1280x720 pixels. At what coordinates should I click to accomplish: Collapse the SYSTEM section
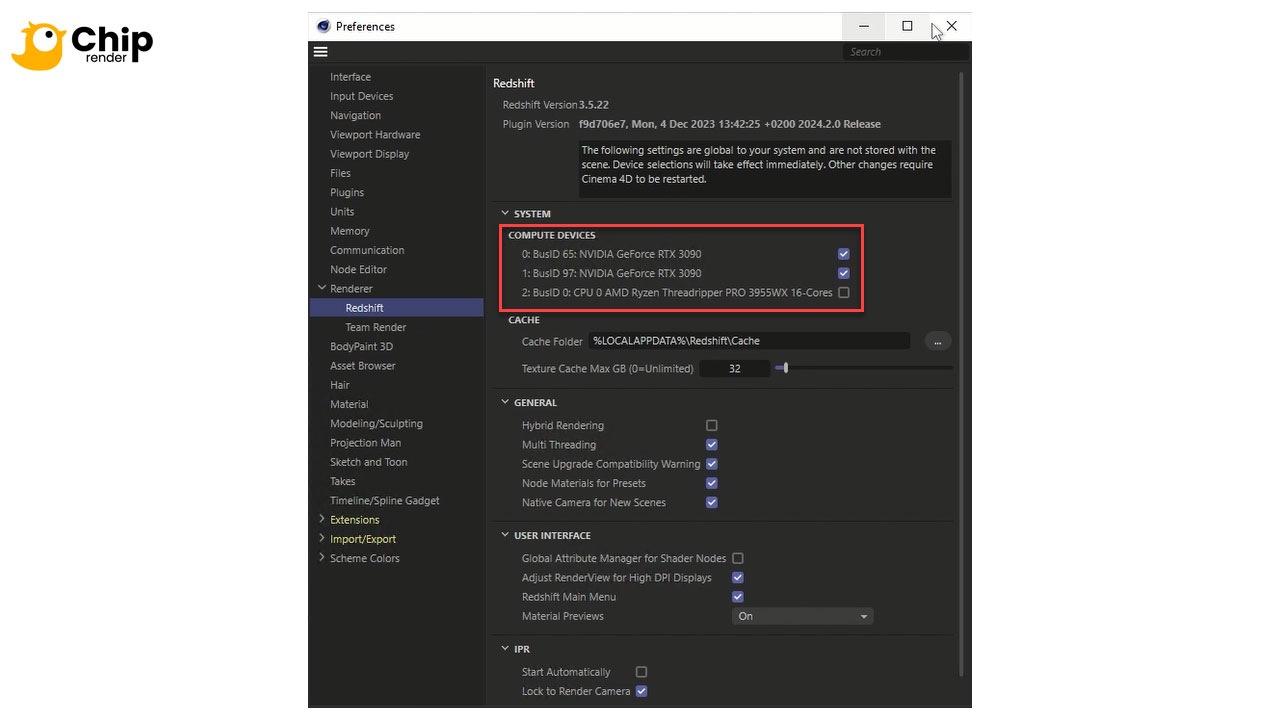505,213
